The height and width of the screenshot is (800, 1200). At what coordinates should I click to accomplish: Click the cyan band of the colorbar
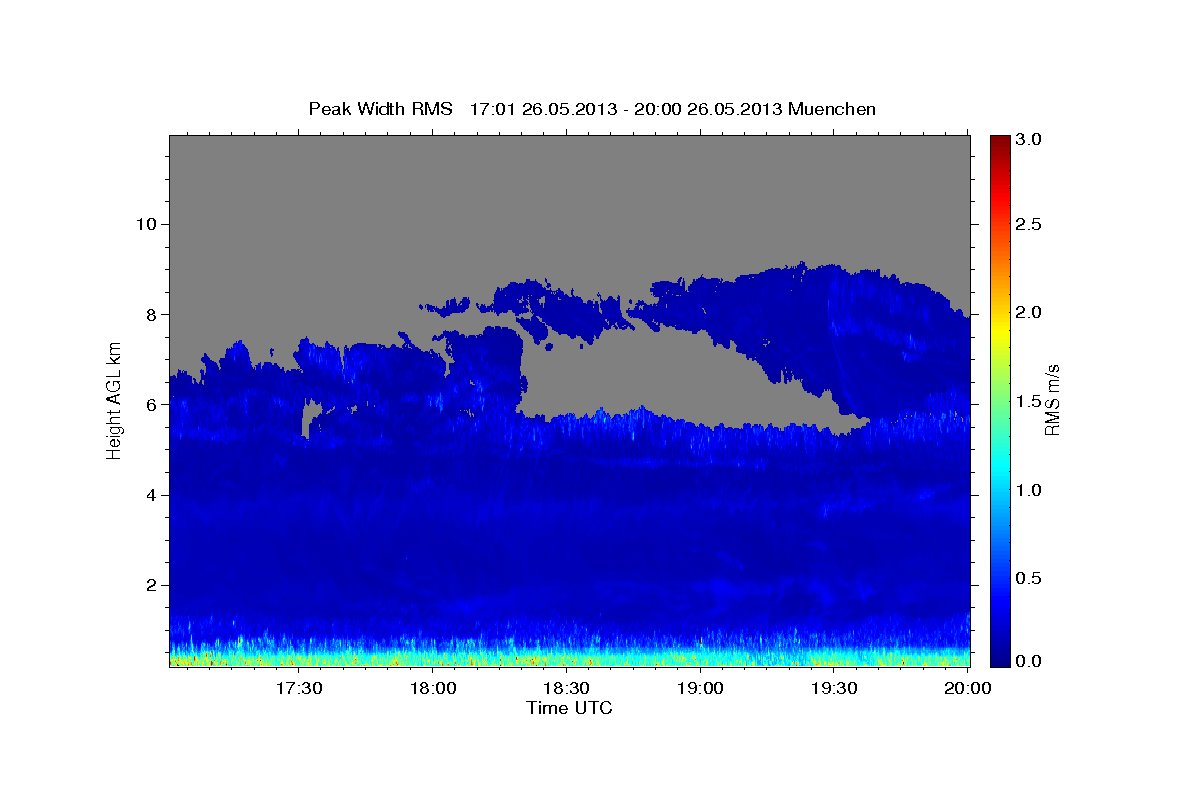999,470
